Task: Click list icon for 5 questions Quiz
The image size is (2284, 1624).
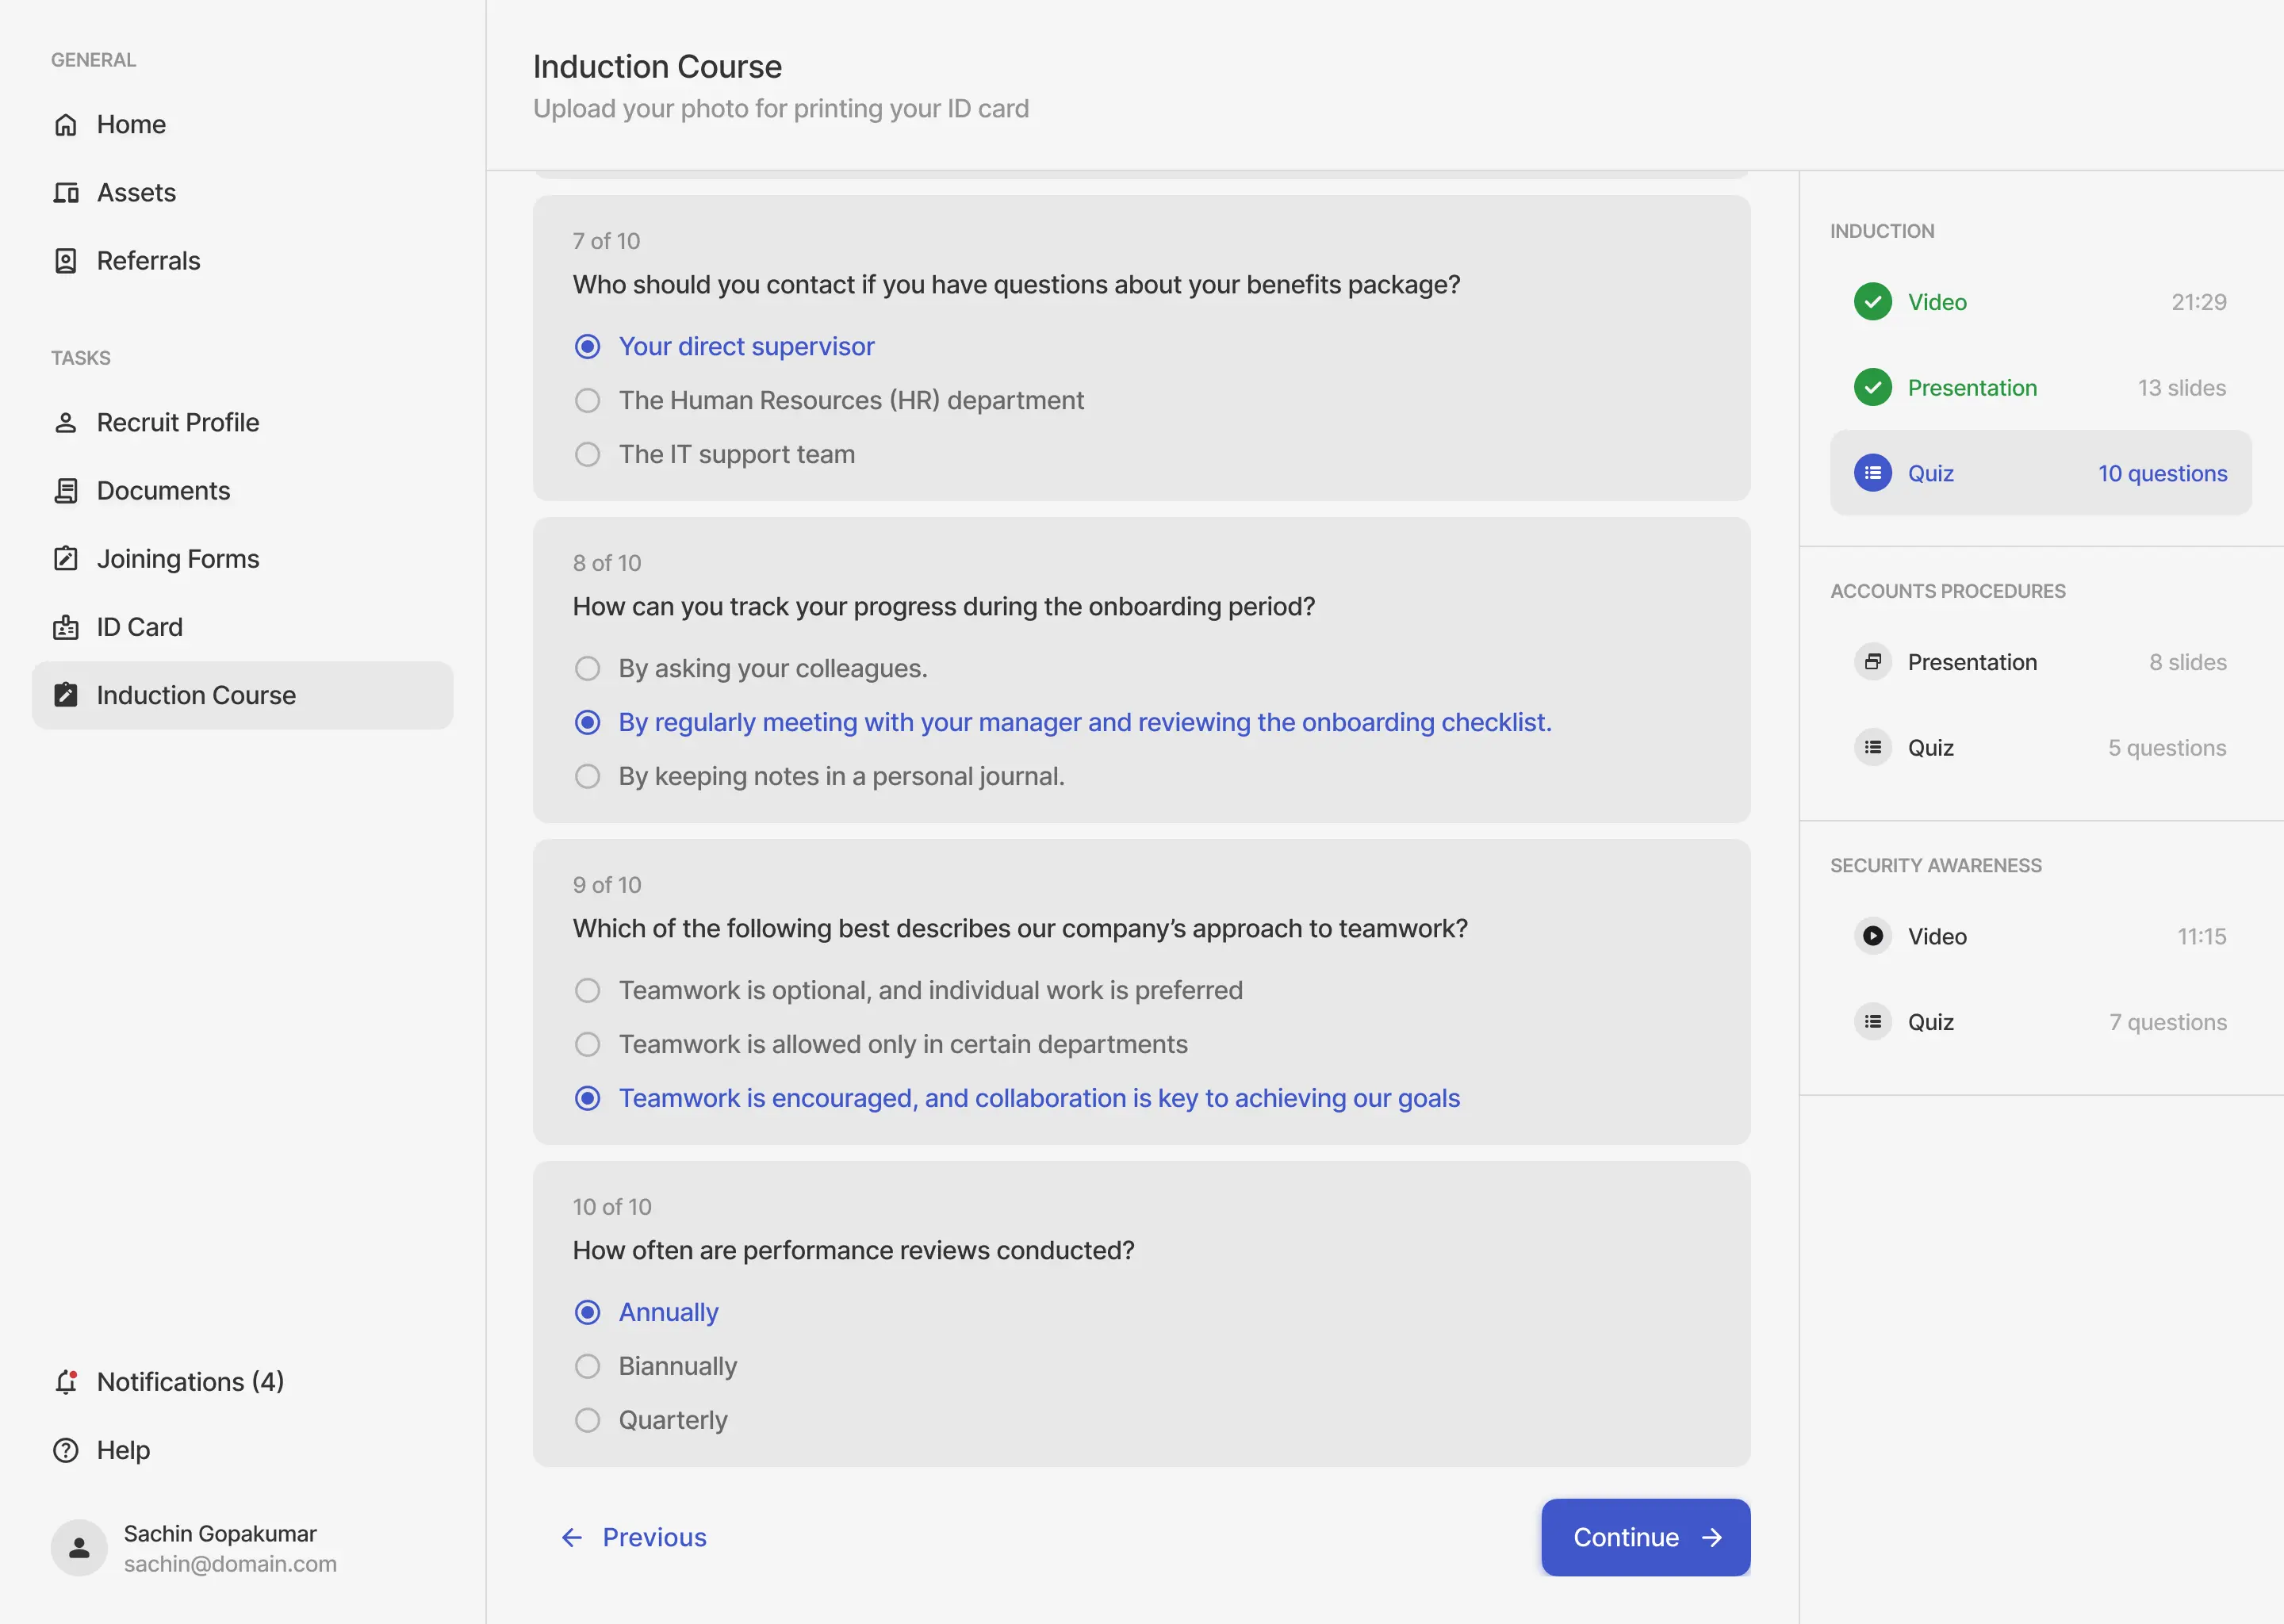Action: (1873, 748)
